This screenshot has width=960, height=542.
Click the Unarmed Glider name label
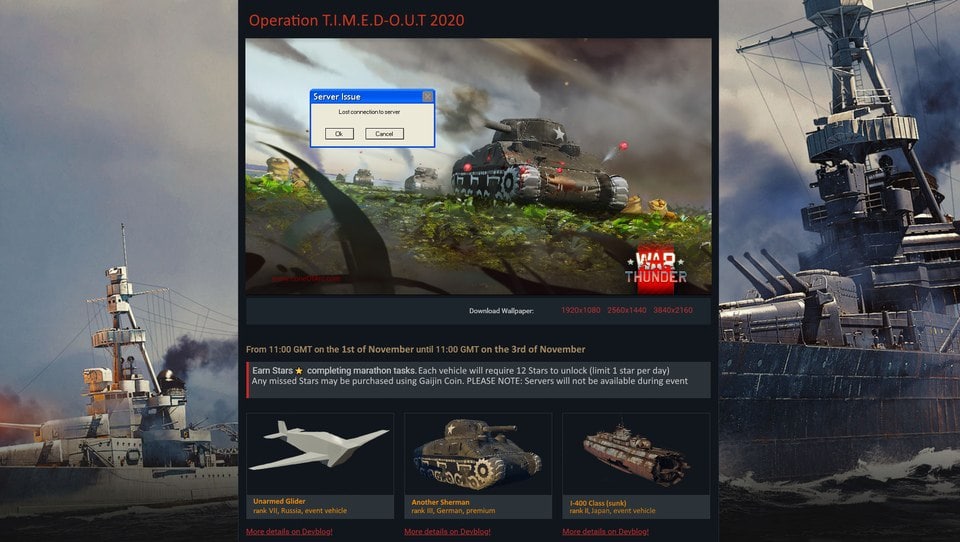click(279, 501)
